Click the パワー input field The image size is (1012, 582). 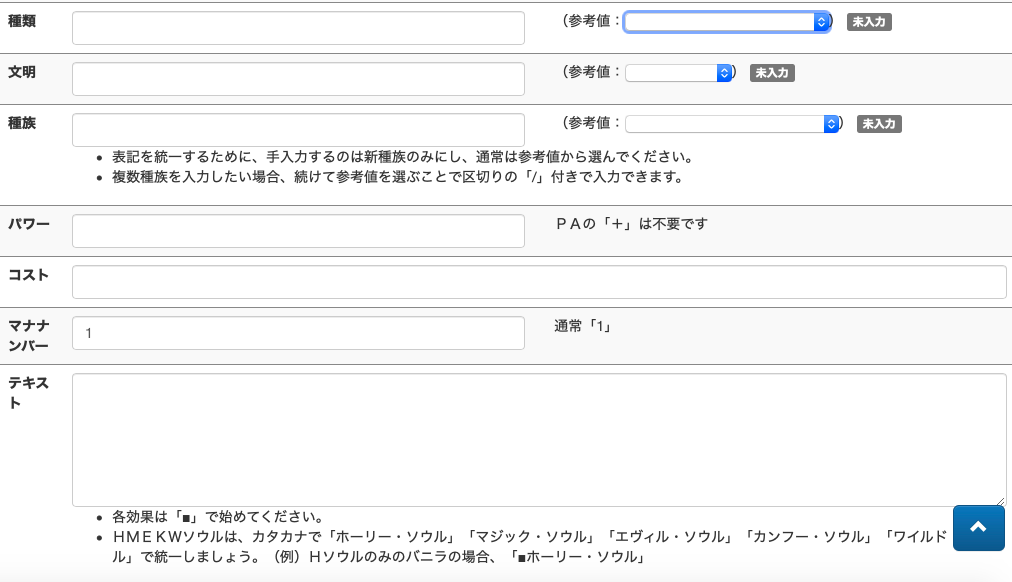pyautogui.click(x=298, y=231)
